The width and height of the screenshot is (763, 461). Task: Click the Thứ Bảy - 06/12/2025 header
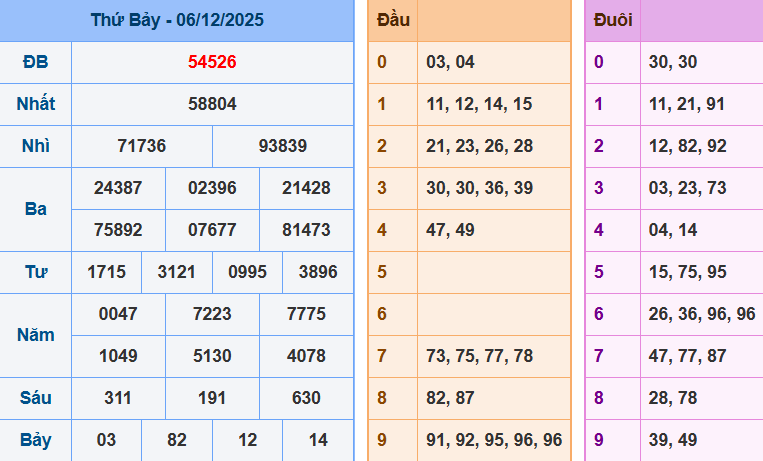pos(177,20)
